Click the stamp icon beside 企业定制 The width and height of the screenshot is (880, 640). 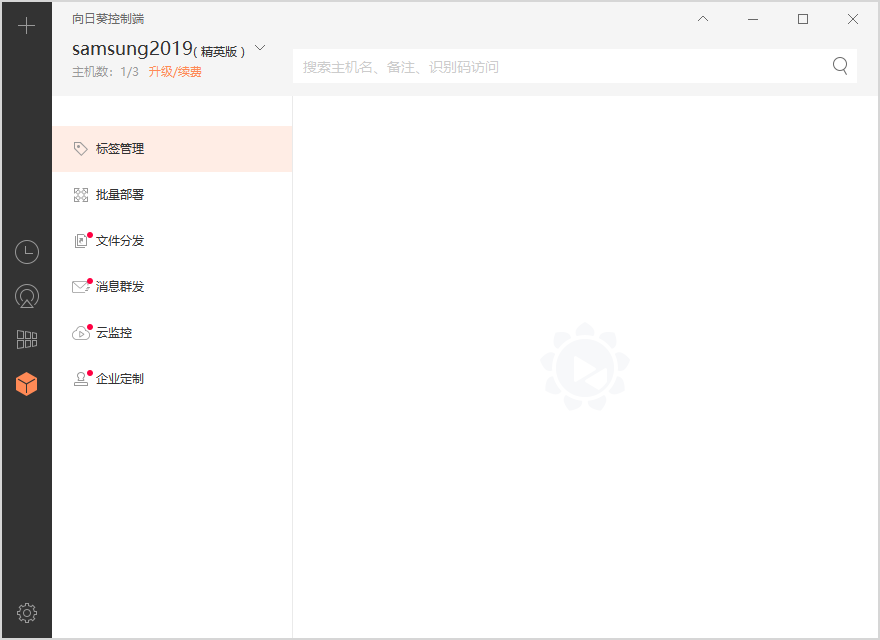(x=81, y=379)
